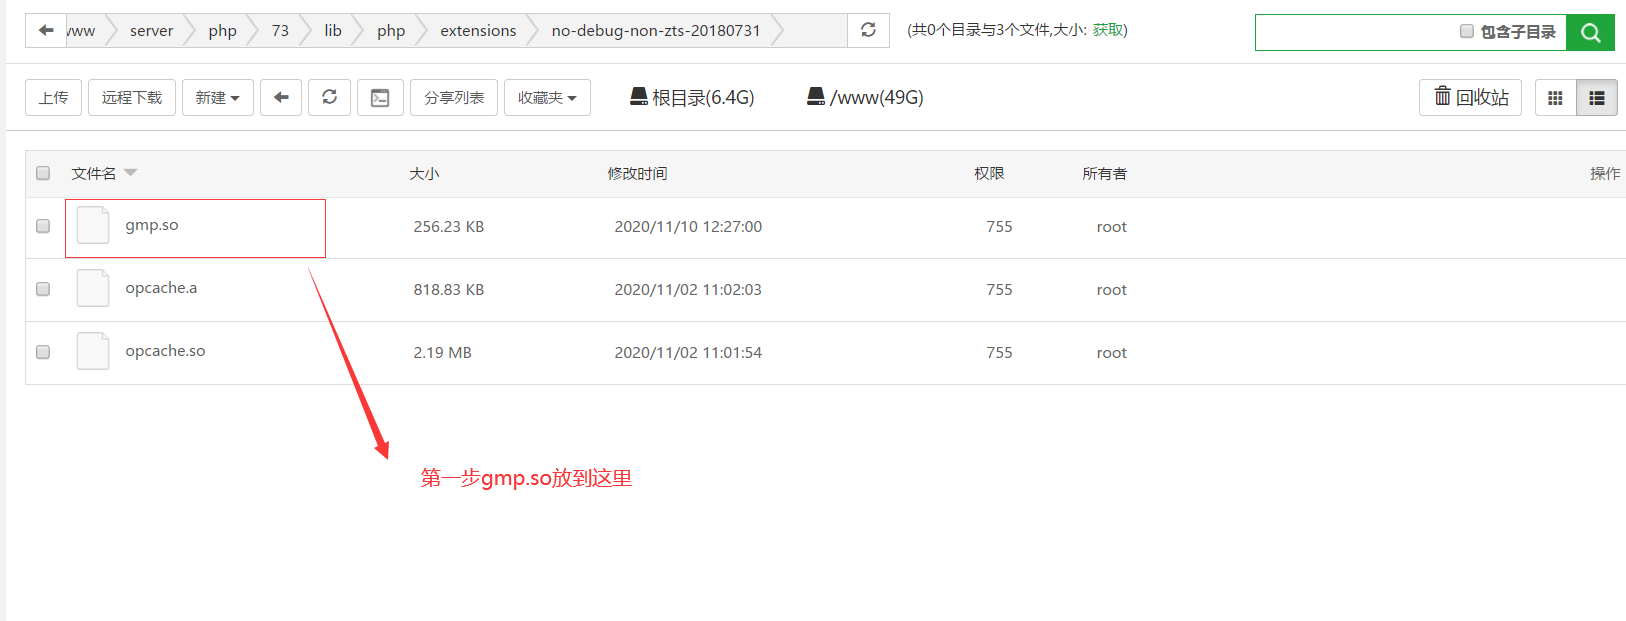Click the opcache.a file icon

[93, 288]
